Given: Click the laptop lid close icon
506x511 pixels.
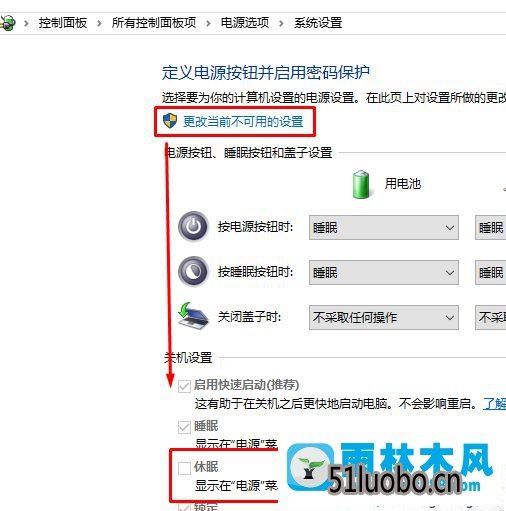Looking at the screenshot, I should 193,316.
